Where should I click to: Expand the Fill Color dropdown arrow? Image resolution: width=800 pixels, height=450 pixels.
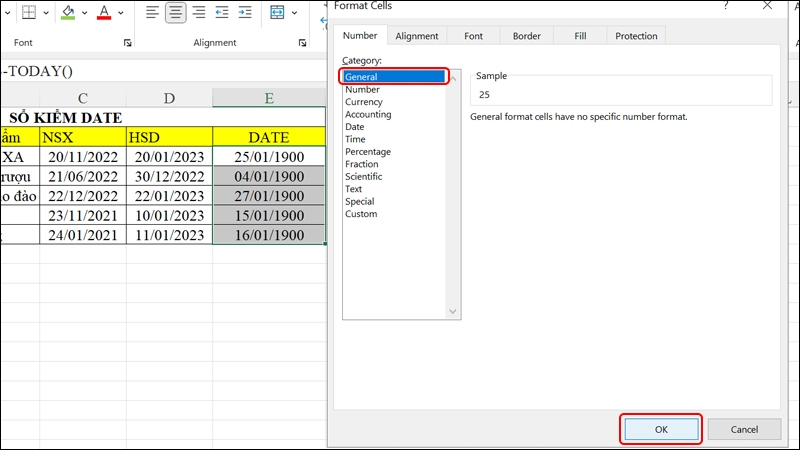pyautogui.click(x=85, y=13)
